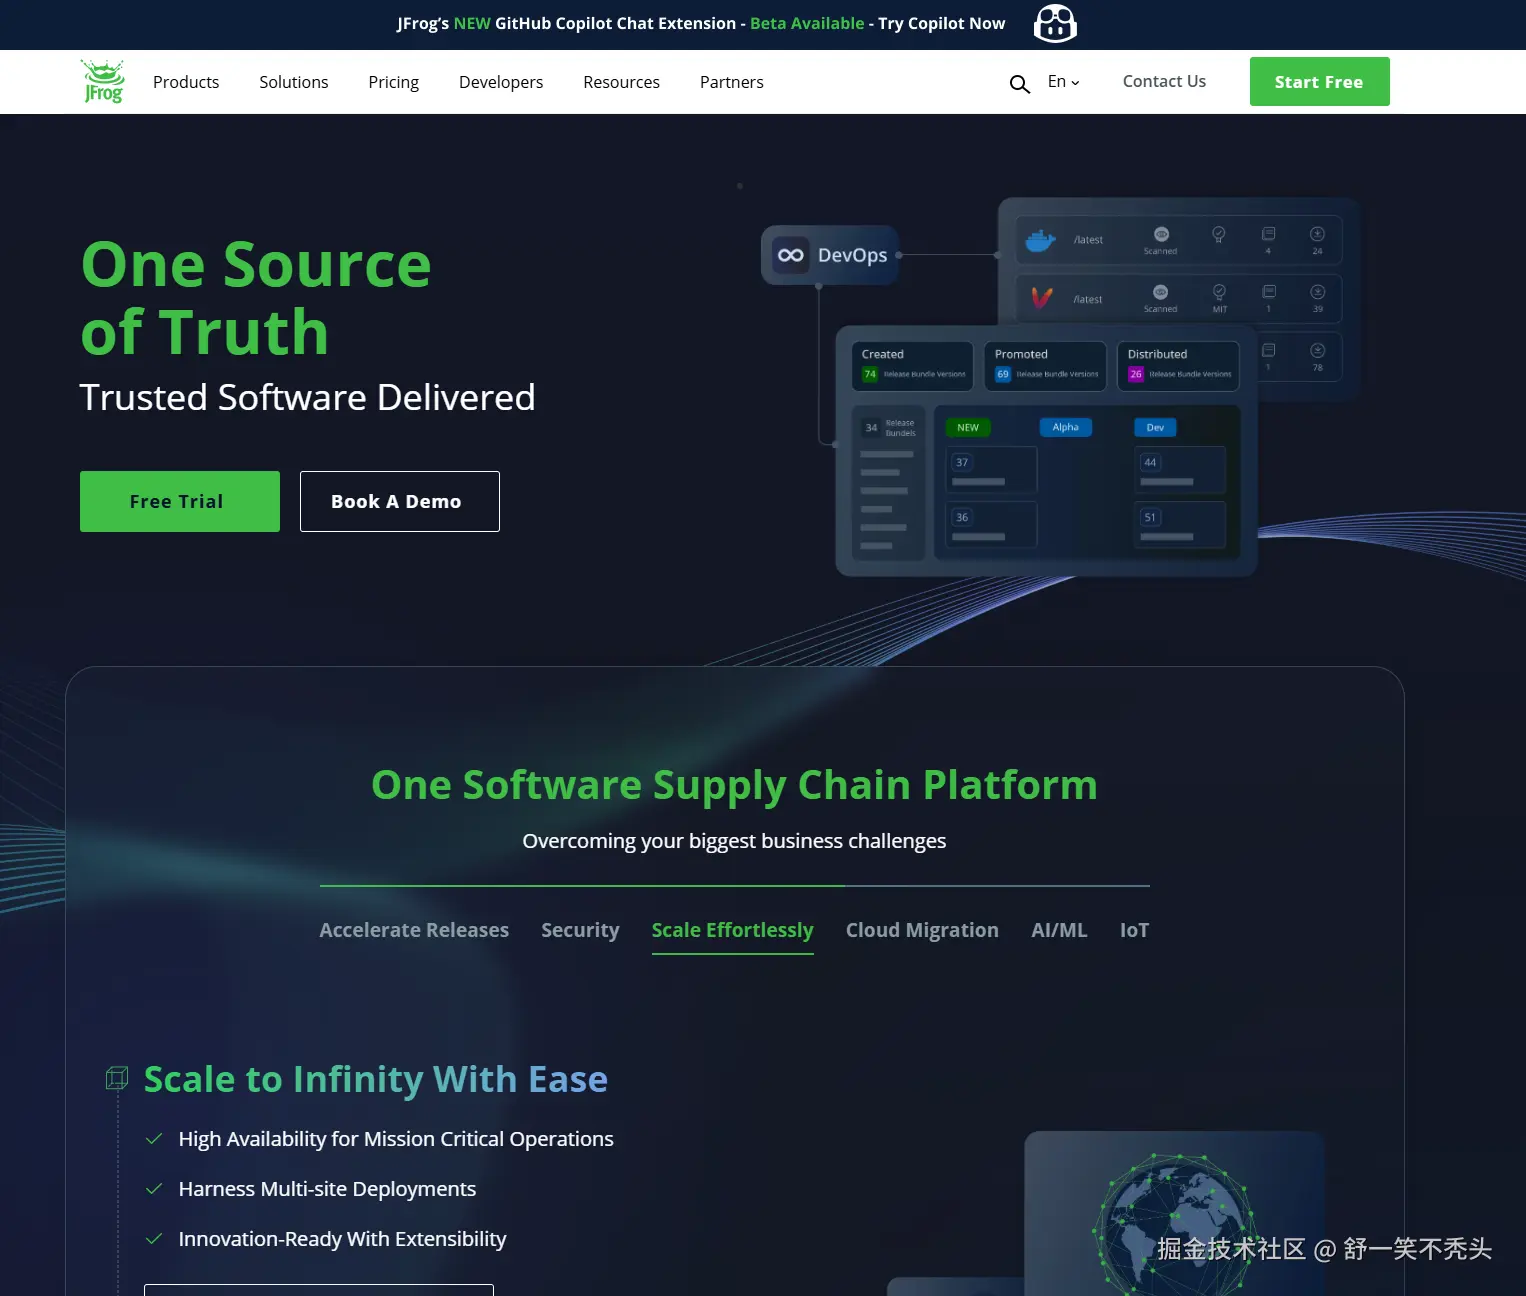Open the search magnifier icon
The image size is (1526, 1296).
click(1019, 84)
